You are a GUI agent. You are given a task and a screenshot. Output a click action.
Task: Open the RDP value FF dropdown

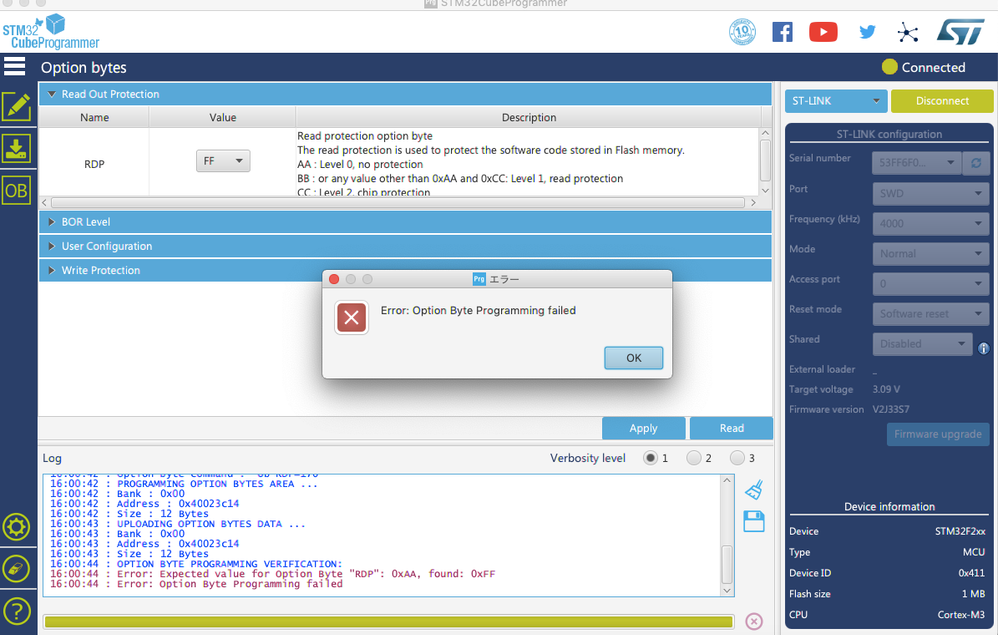point(223,161)
